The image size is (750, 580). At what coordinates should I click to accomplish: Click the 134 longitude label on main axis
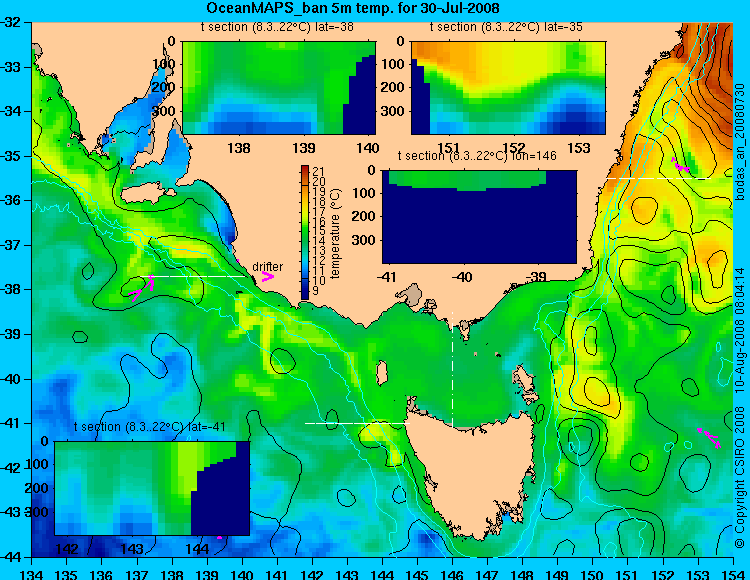[32, 574]
